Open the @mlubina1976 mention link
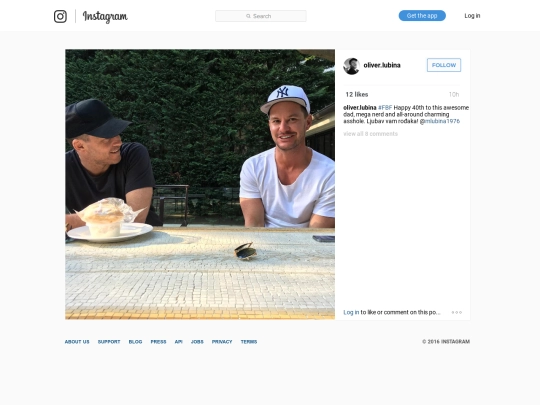 439,121
